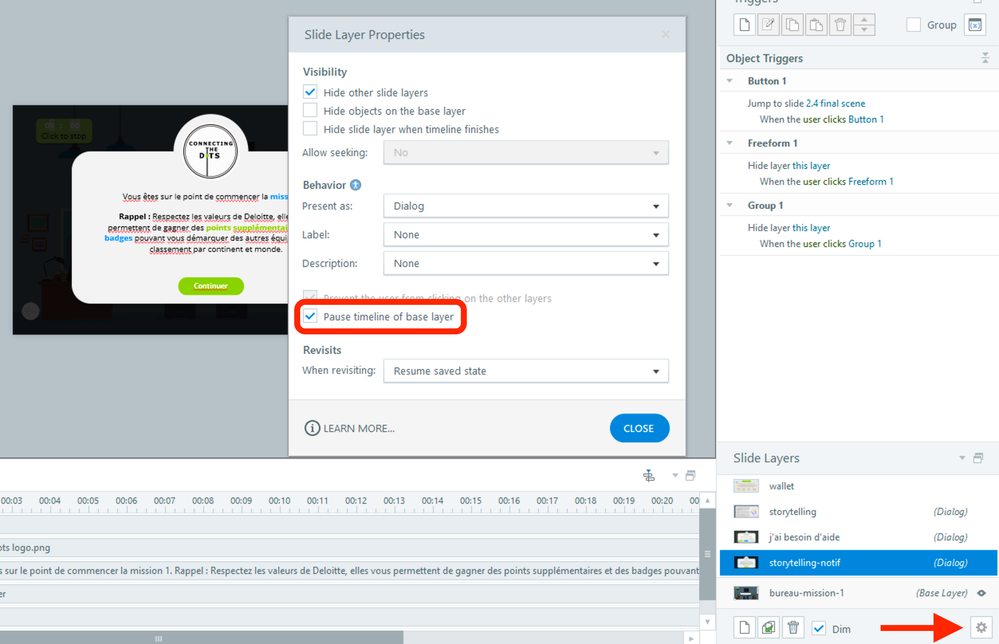Image resolution: width=999 pixels, height=644 pixels.
Task: Uncheck Pause timeline of base layer
Action: pyautogui.click(x=310, y=317)
